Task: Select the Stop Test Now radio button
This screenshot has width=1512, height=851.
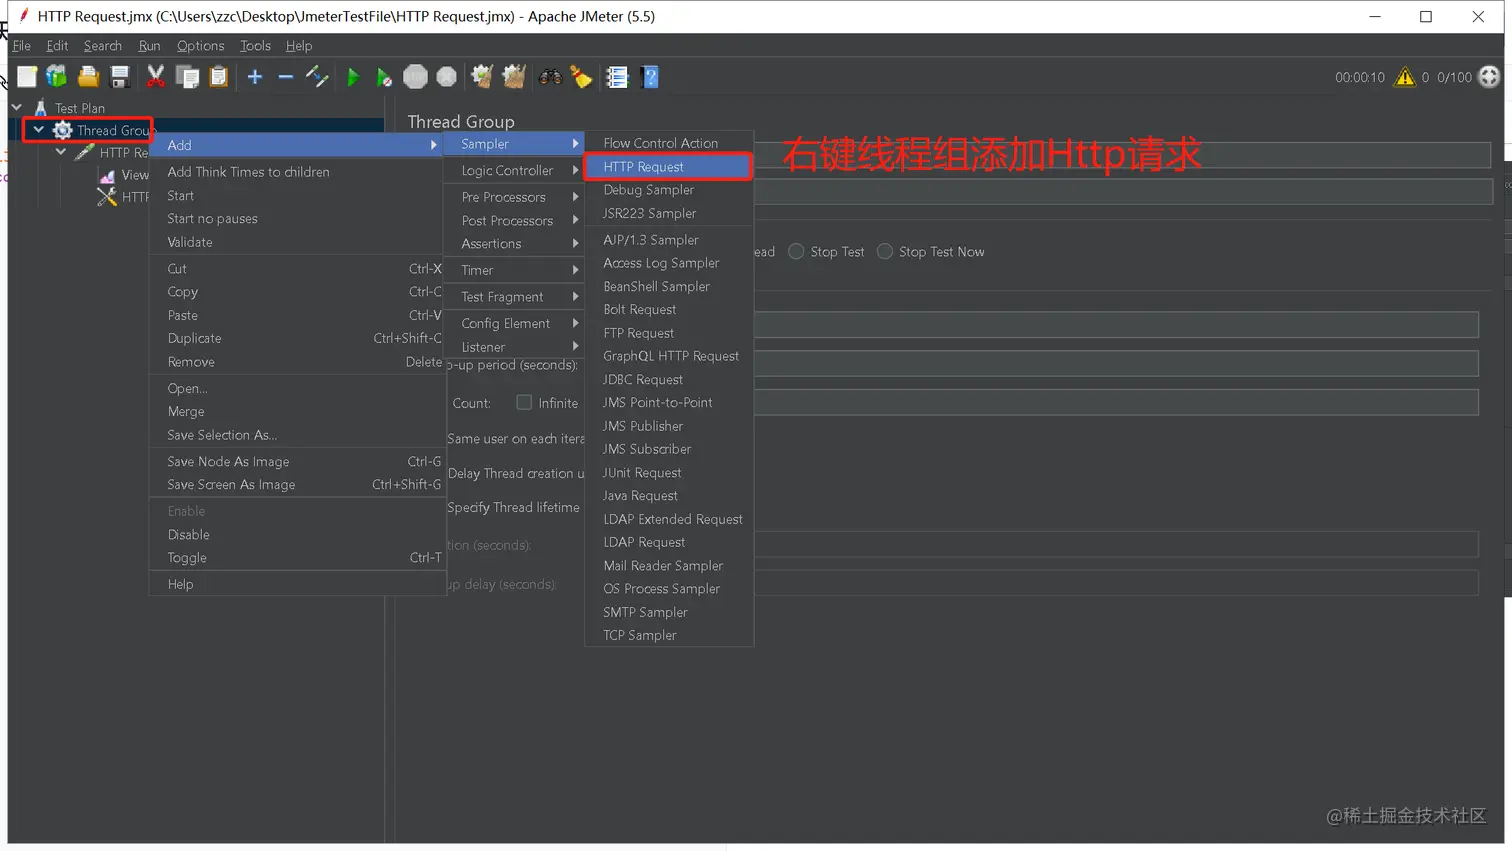Action: [885, 252]
